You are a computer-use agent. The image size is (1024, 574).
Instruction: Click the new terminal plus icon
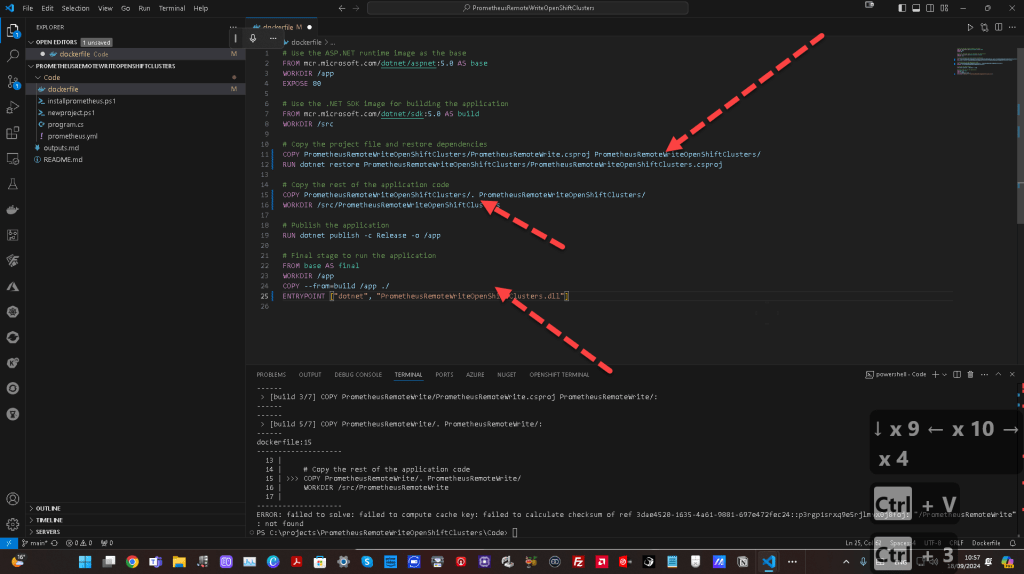935,375
